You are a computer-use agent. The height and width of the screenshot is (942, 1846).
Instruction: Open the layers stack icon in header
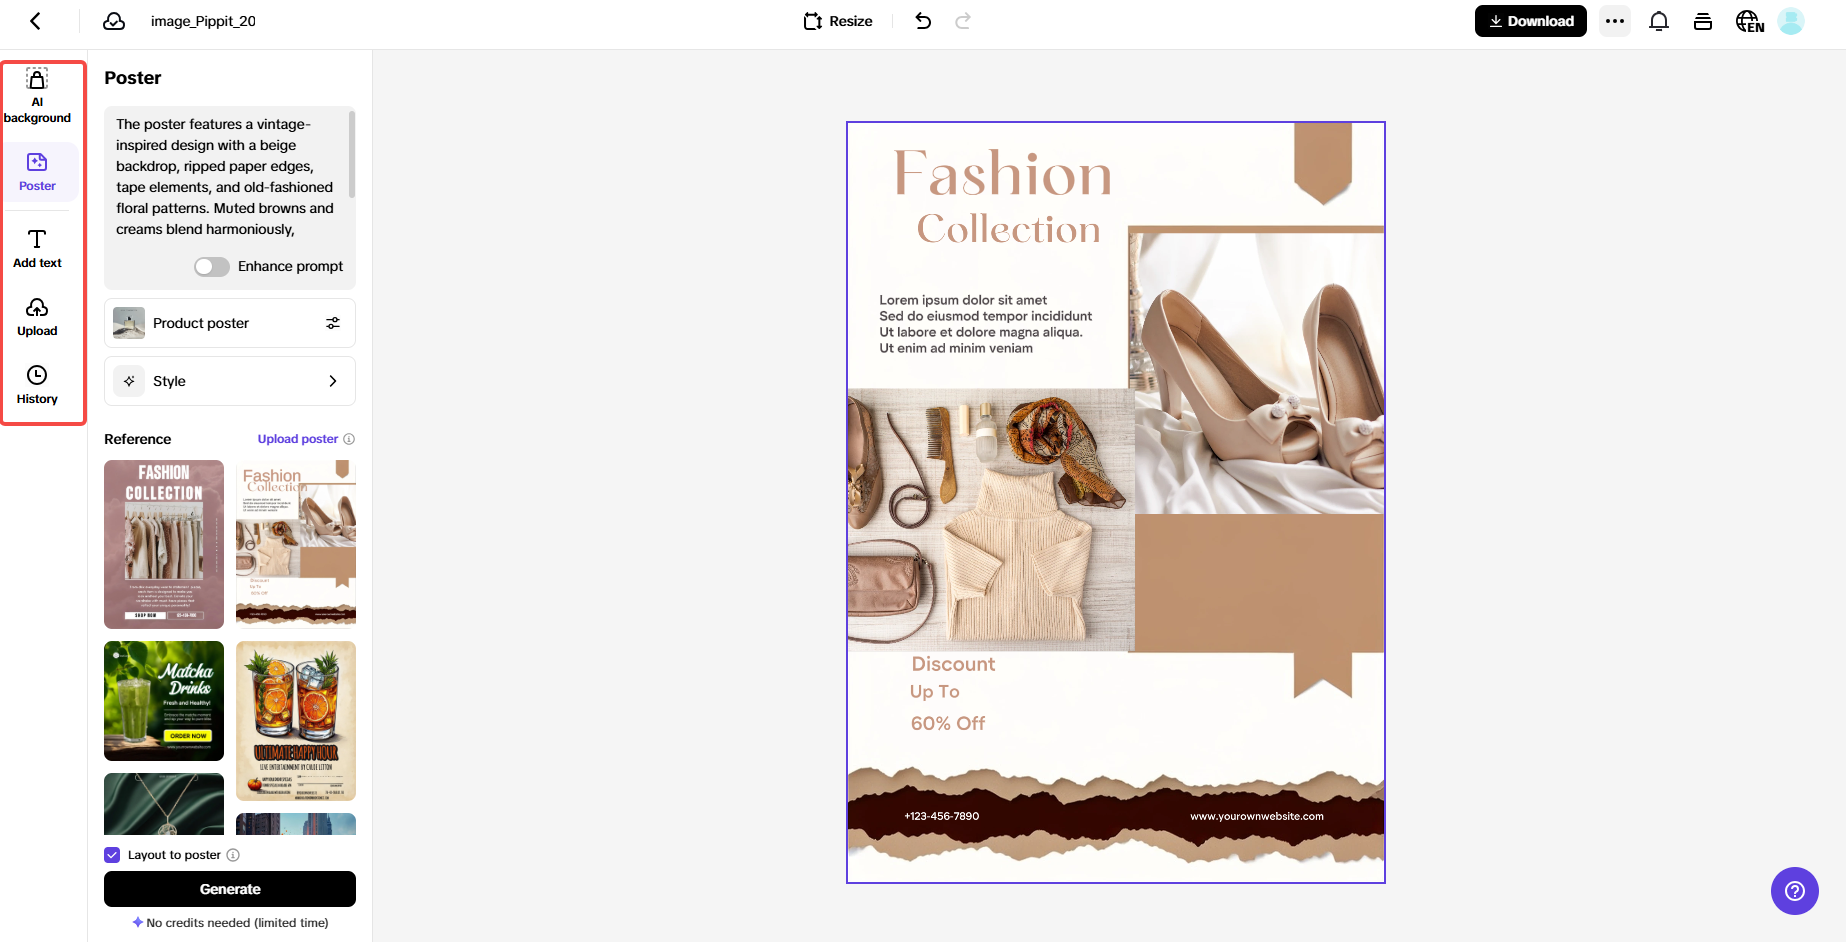(x=1703, y=21)
